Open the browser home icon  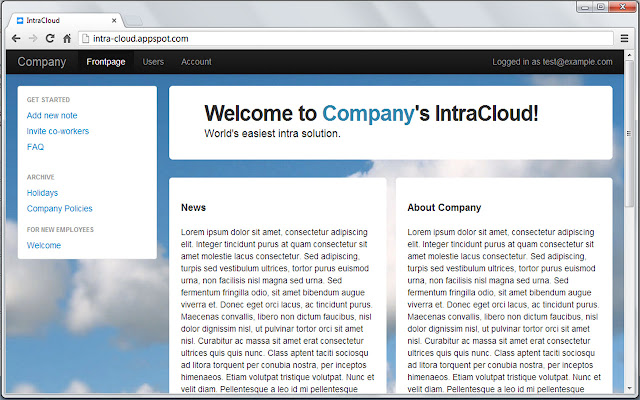[x=67, y=38]
